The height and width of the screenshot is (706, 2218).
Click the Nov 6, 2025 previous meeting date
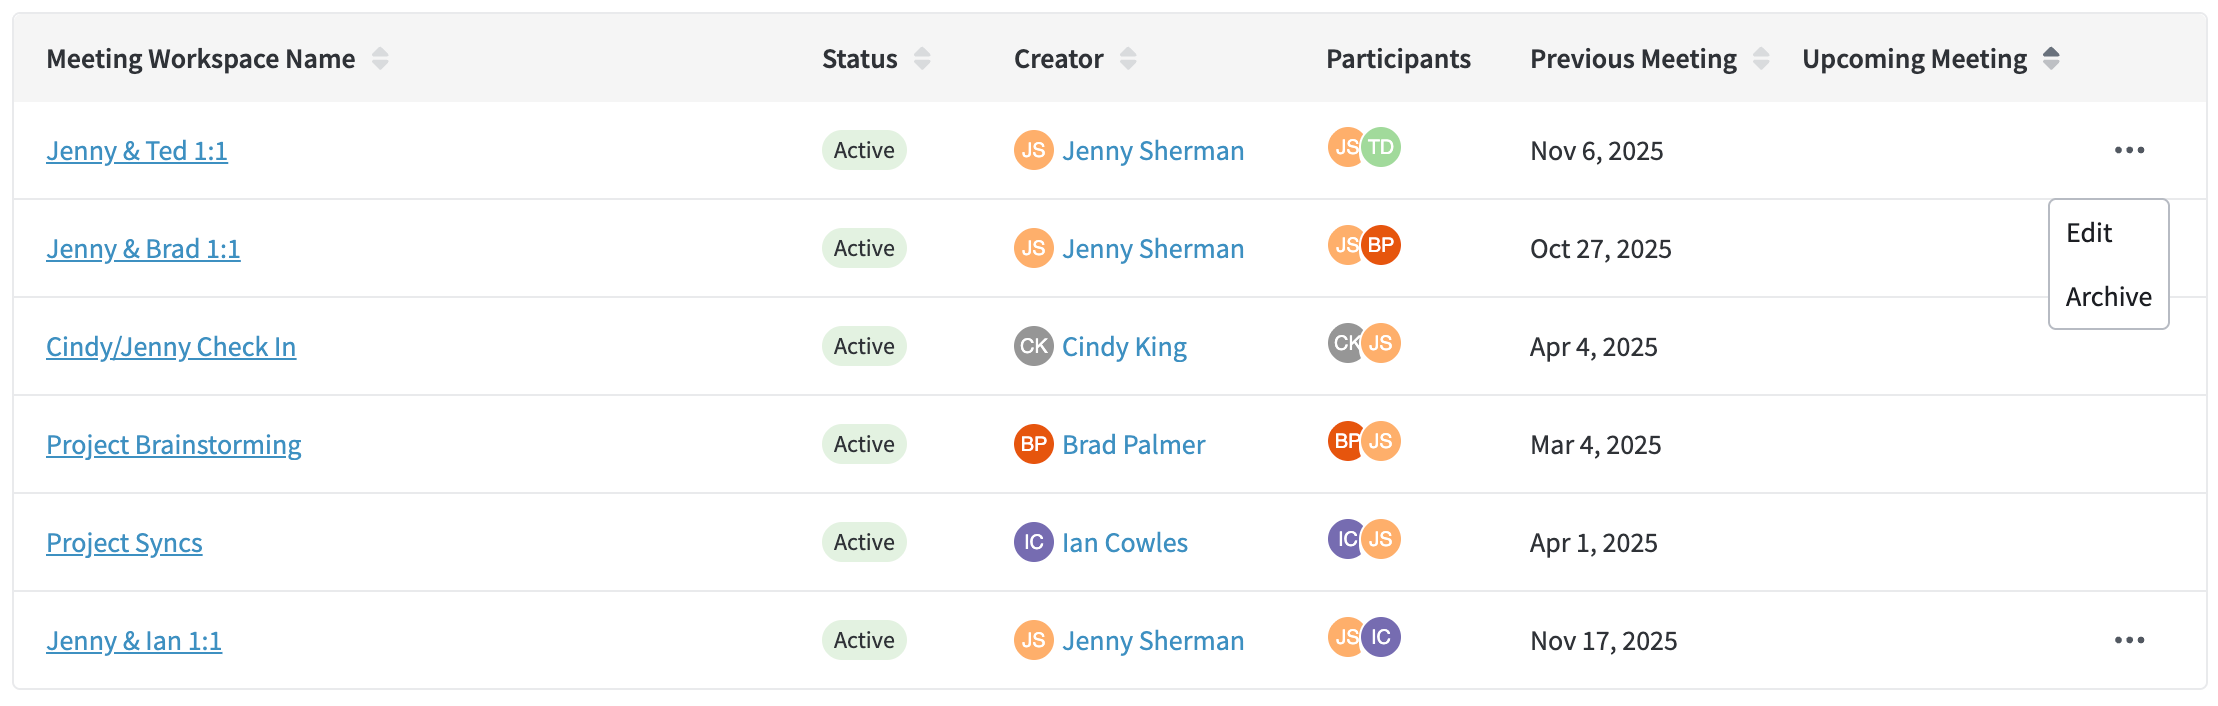pyautogui.click(x=1597, y=151)
